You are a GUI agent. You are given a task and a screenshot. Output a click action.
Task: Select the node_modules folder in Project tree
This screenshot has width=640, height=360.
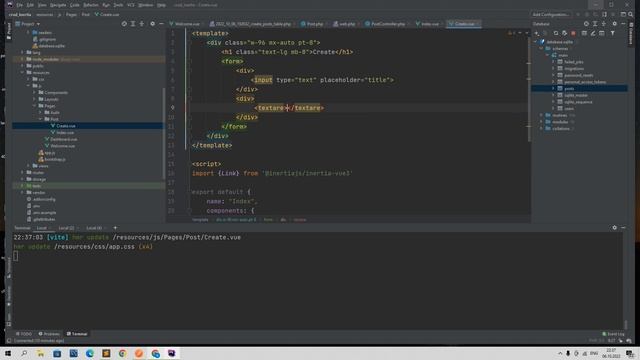pyautogui.click(x=45, y=59)
